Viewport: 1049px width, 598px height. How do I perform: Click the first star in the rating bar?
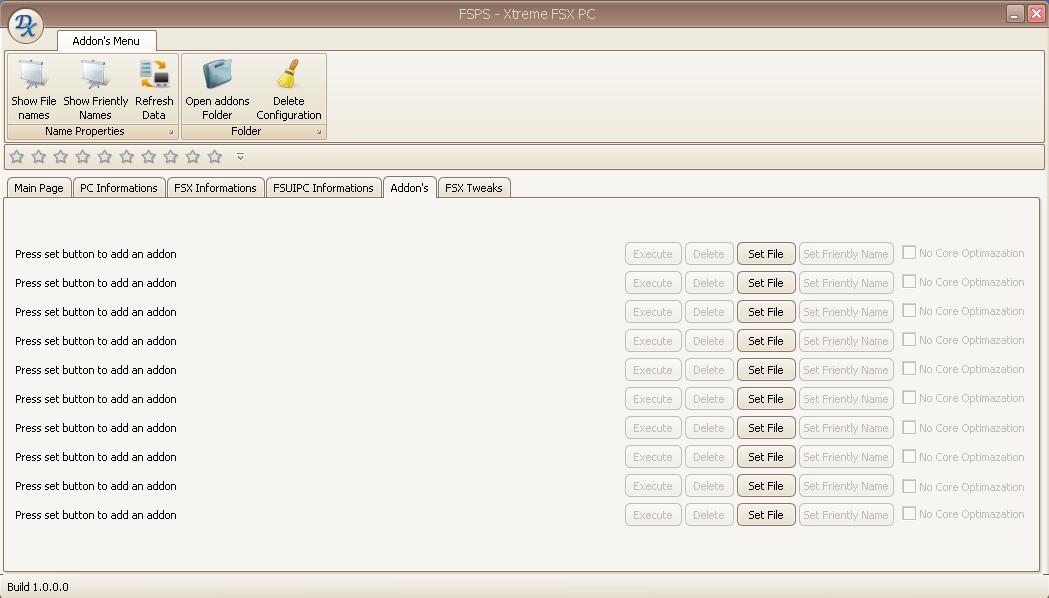pyautogui.click(x=17, y=157)
